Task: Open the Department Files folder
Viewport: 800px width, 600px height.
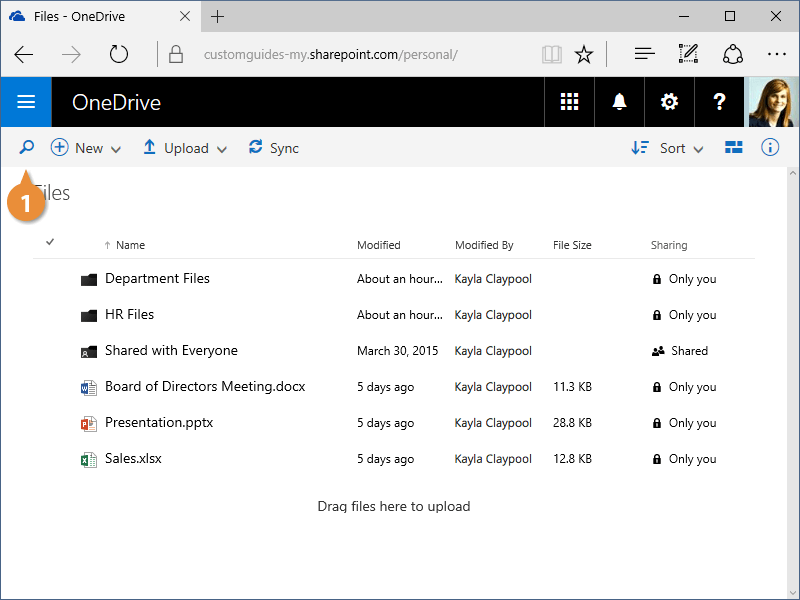Action: (157, 279)
